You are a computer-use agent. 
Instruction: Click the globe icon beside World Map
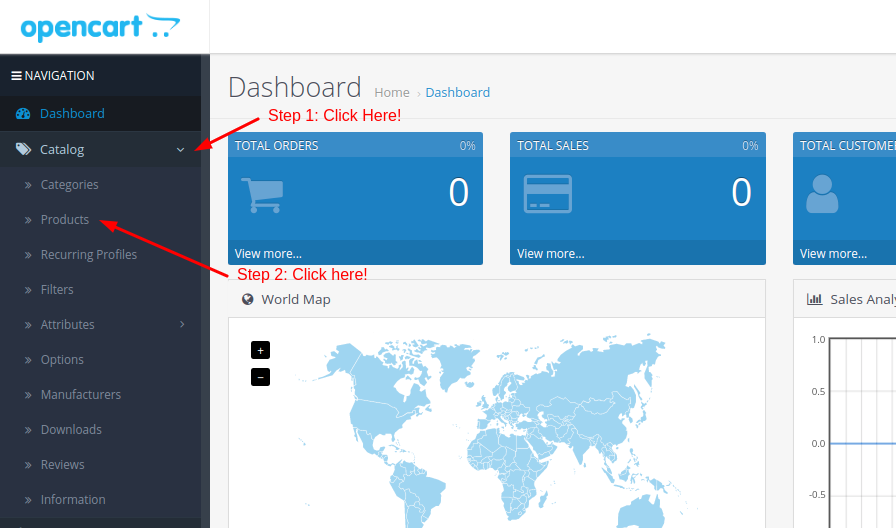click(247, 299)
